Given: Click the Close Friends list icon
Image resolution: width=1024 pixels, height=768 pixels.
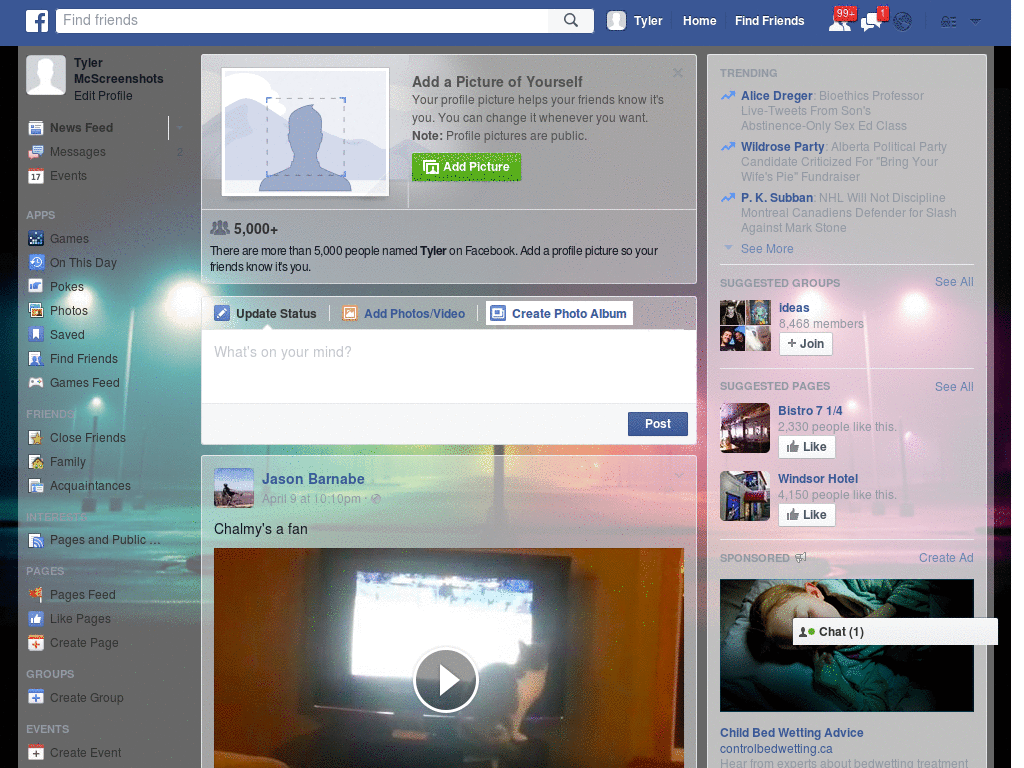Looking at the screenshot, I should (x=36, y=438).
